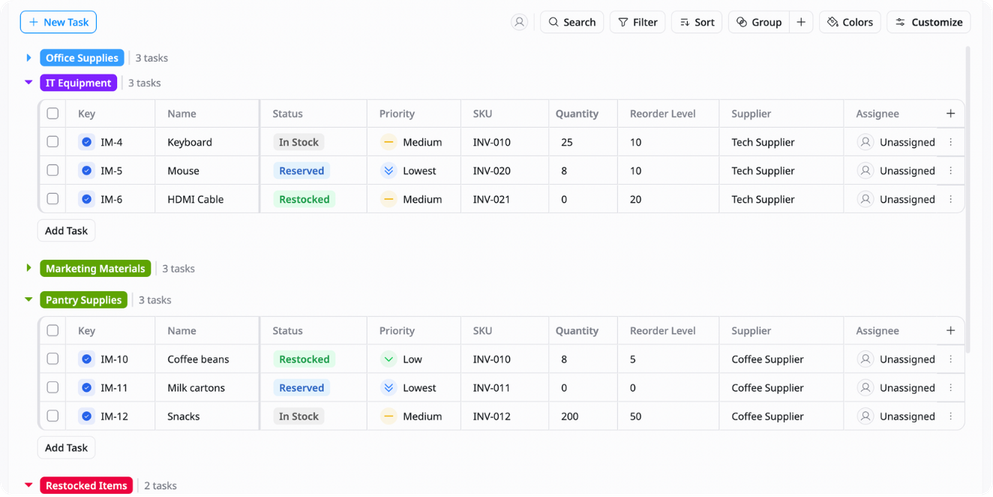Open the three-dot menu for Keyboard row
Image resolution: width=993 pixels, height=497 pixels.
[x=951, y=142]
